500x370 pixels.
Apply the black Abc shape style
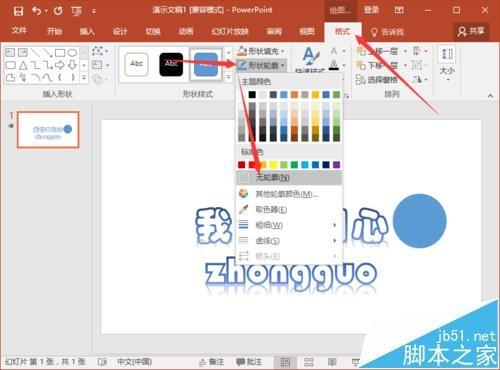tap(171, 64)
